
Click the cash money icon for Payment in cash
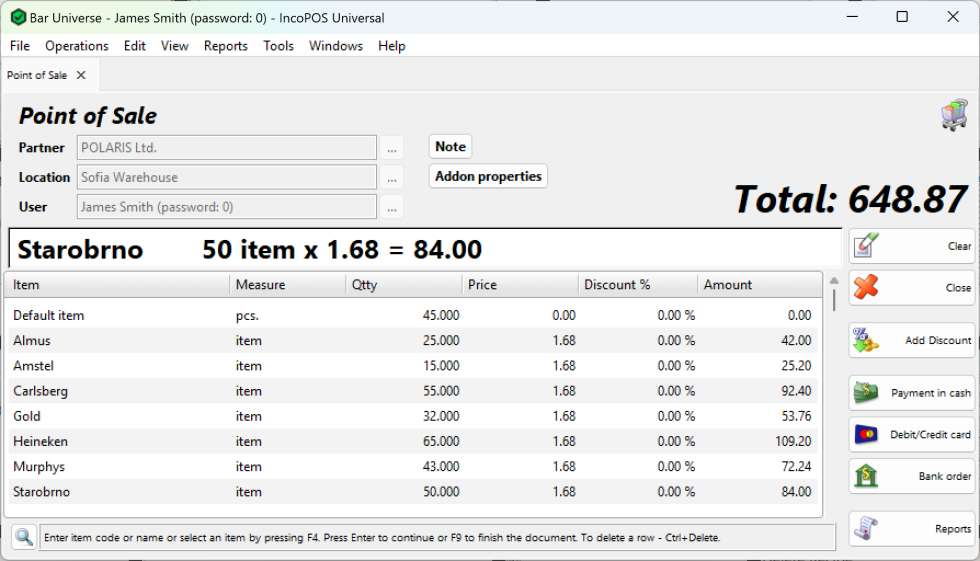(866, 392)
